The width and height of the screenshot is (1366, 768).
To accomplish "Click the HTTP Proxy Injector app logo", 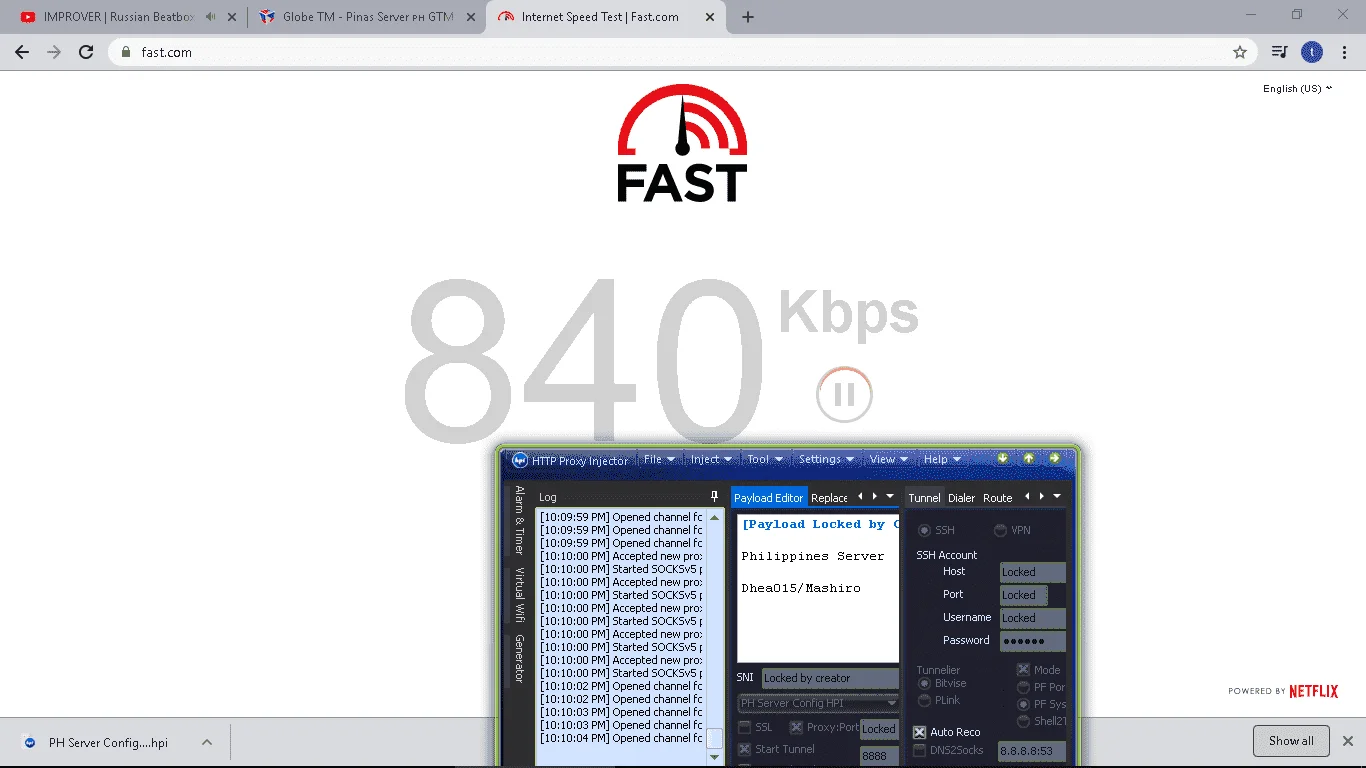I will click(x=520, y=460).
